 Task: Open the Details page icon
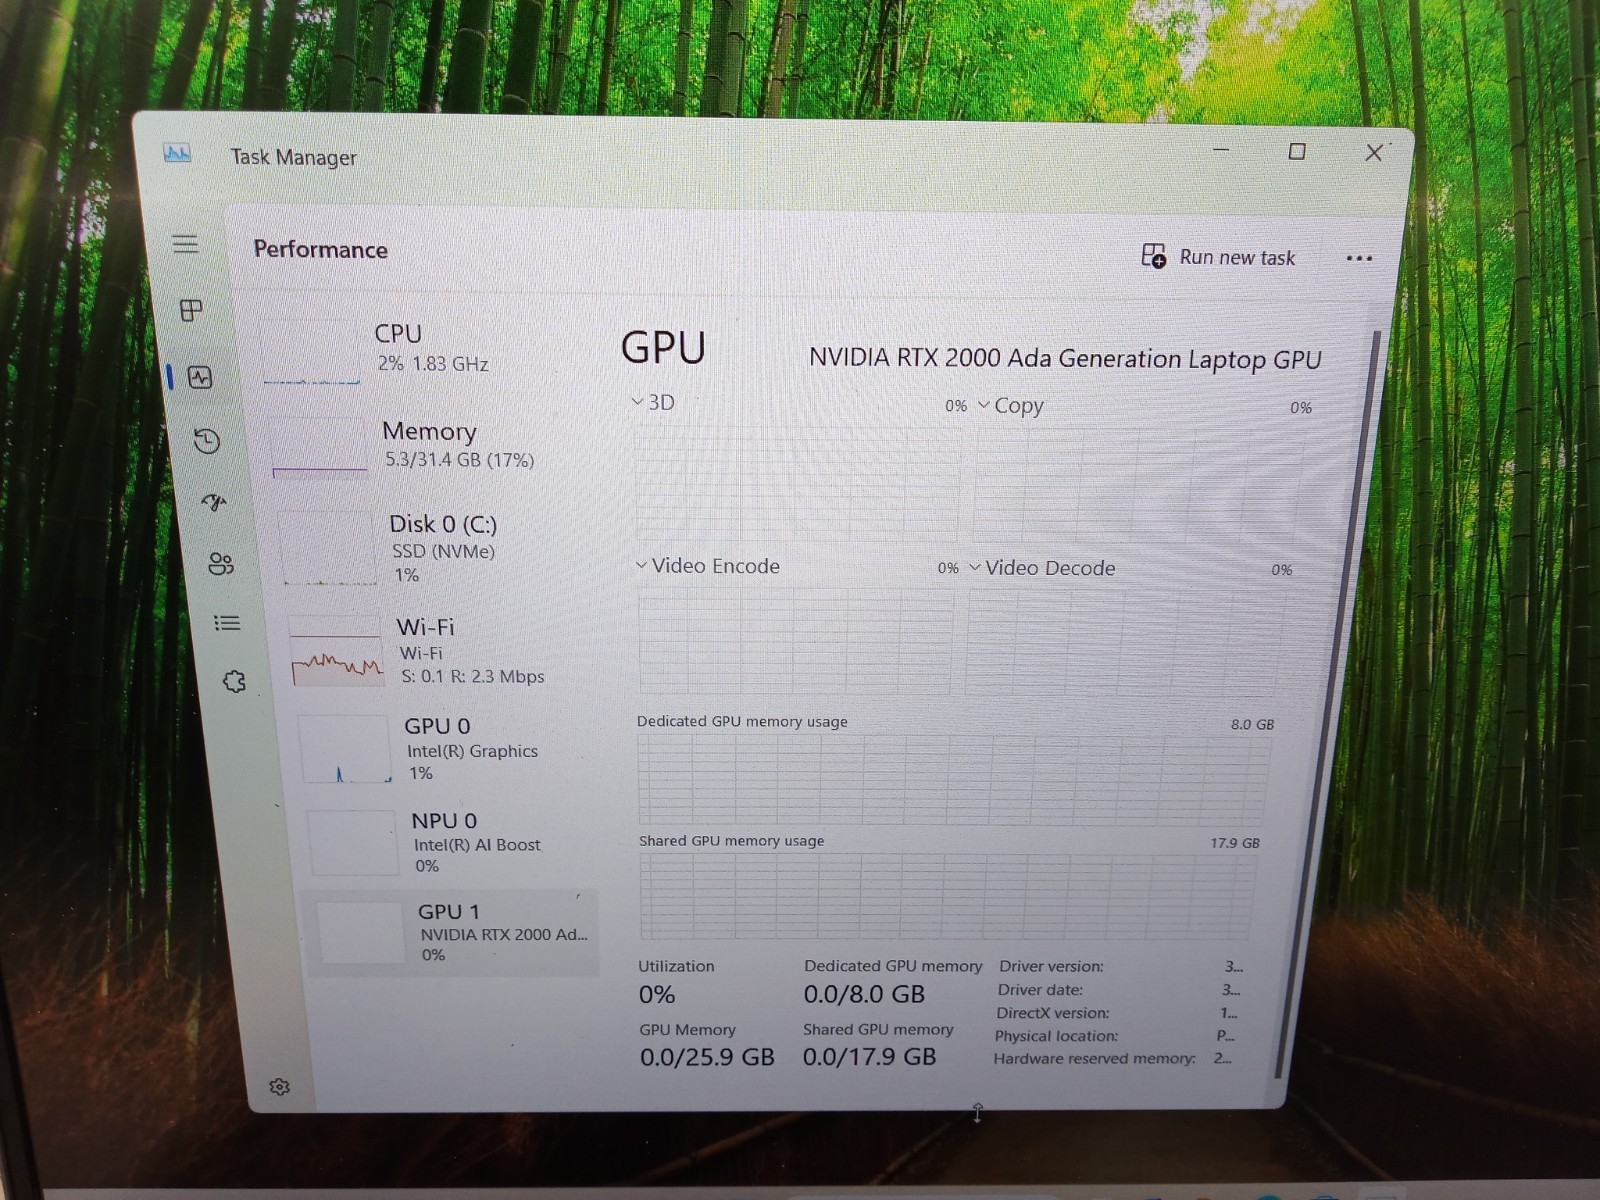[x=227, y=623]
